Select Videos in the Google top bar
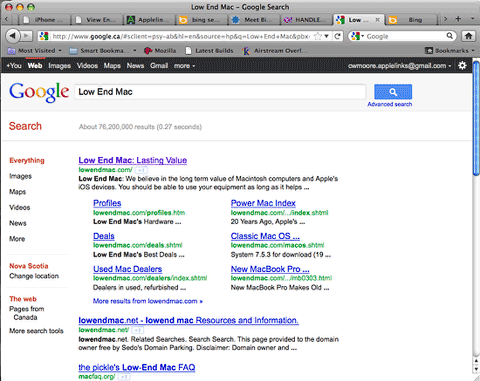The width and height of the screenshot is (480, 381). pyautogui.click(x=87, y=66)
